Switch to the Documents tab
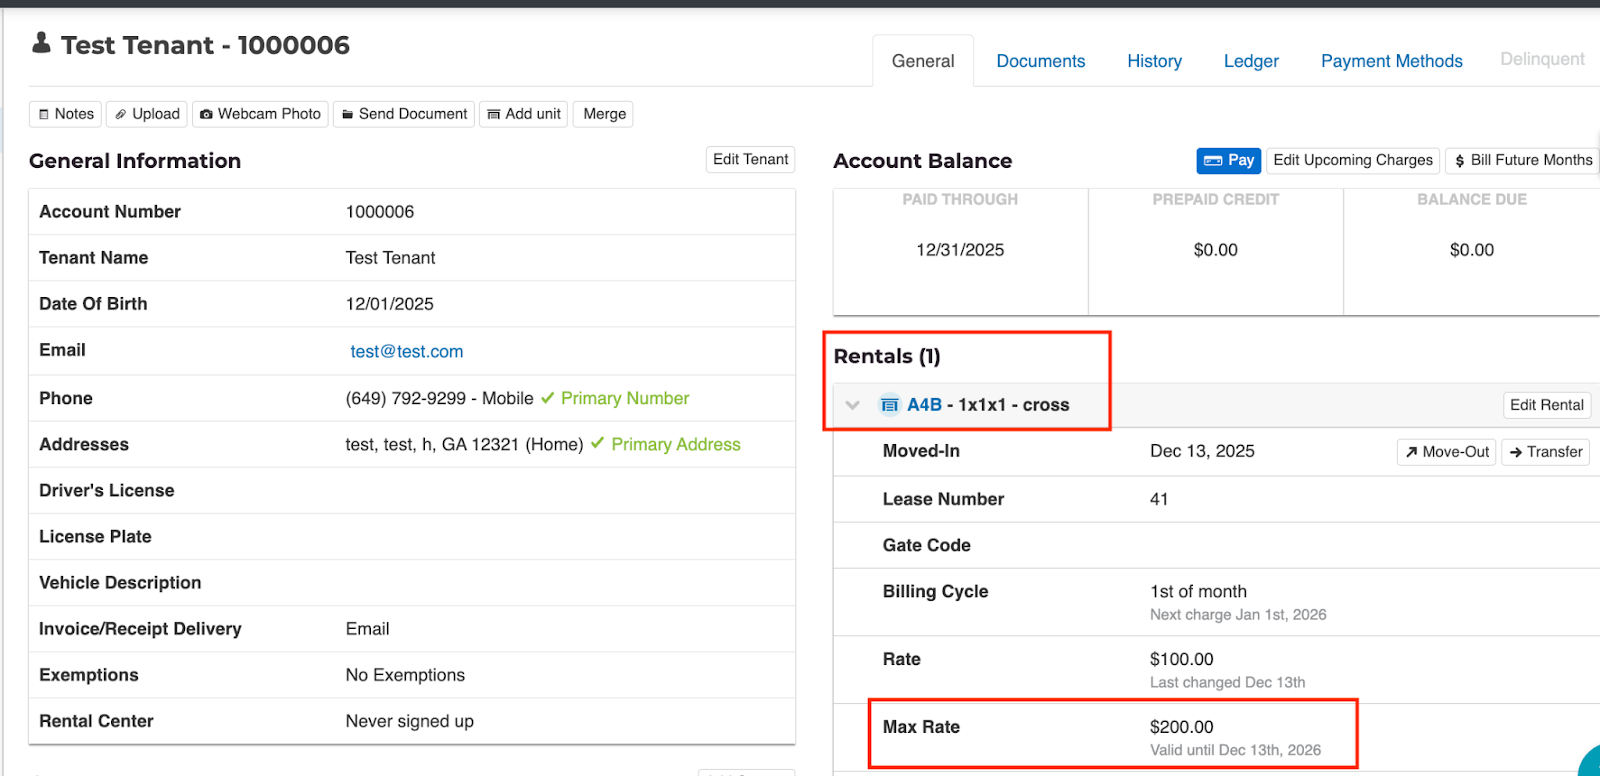The height and width of the screenshot is (776, 1600). (x=1040, y=61)
